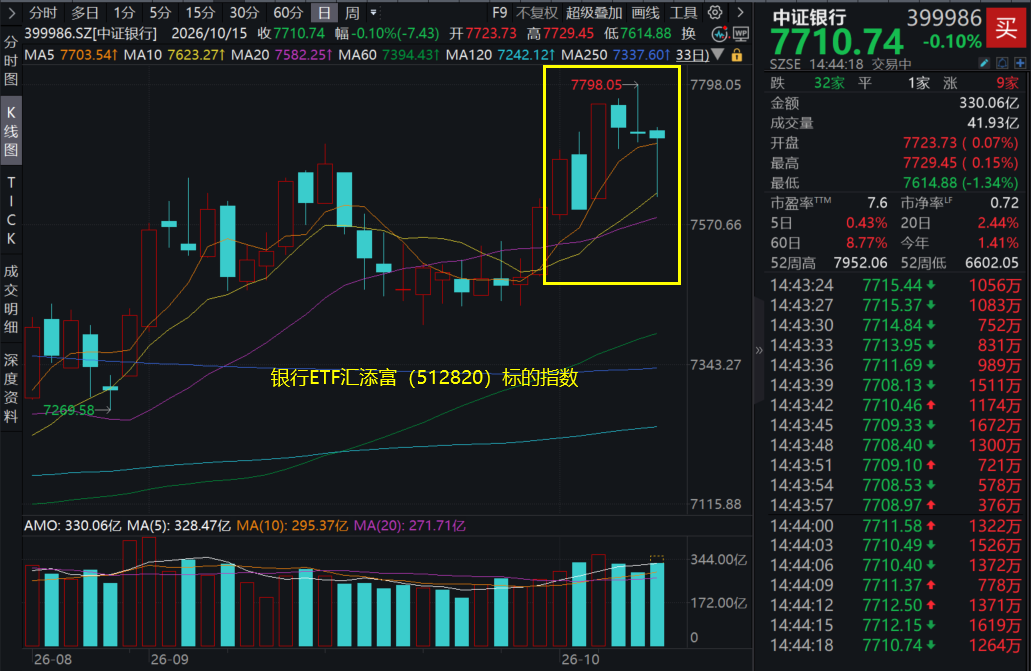
Task: Add 中证银行 to watchlist with plus icon
Action: tap(1020, 63)
